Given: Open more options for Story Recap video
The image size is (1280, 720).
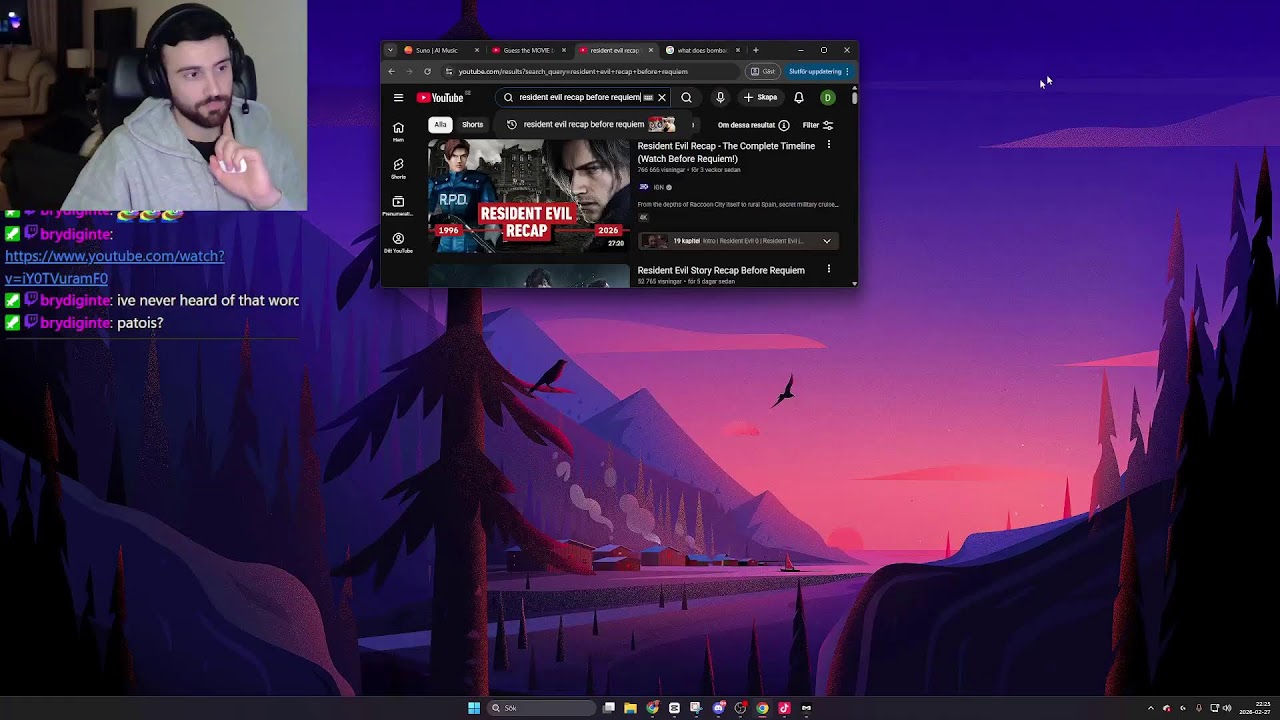Looking at the screenshot, I should click(x=828, y=270).
